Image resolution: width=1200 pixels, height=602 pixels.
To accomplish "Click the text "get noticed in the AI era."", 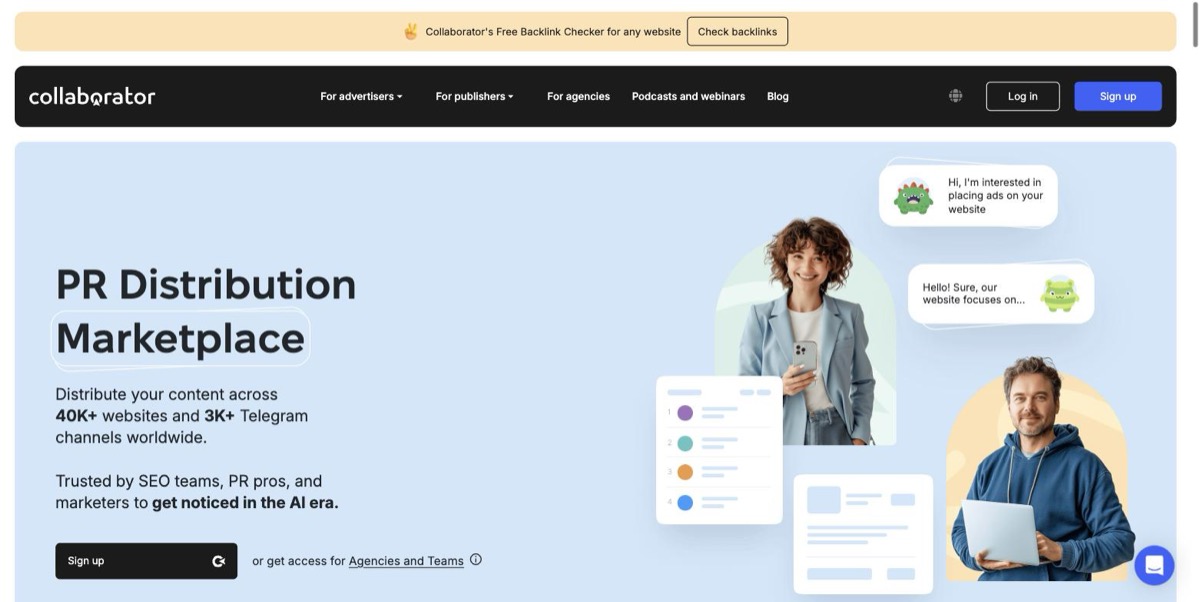I will (x=245, y=503).
